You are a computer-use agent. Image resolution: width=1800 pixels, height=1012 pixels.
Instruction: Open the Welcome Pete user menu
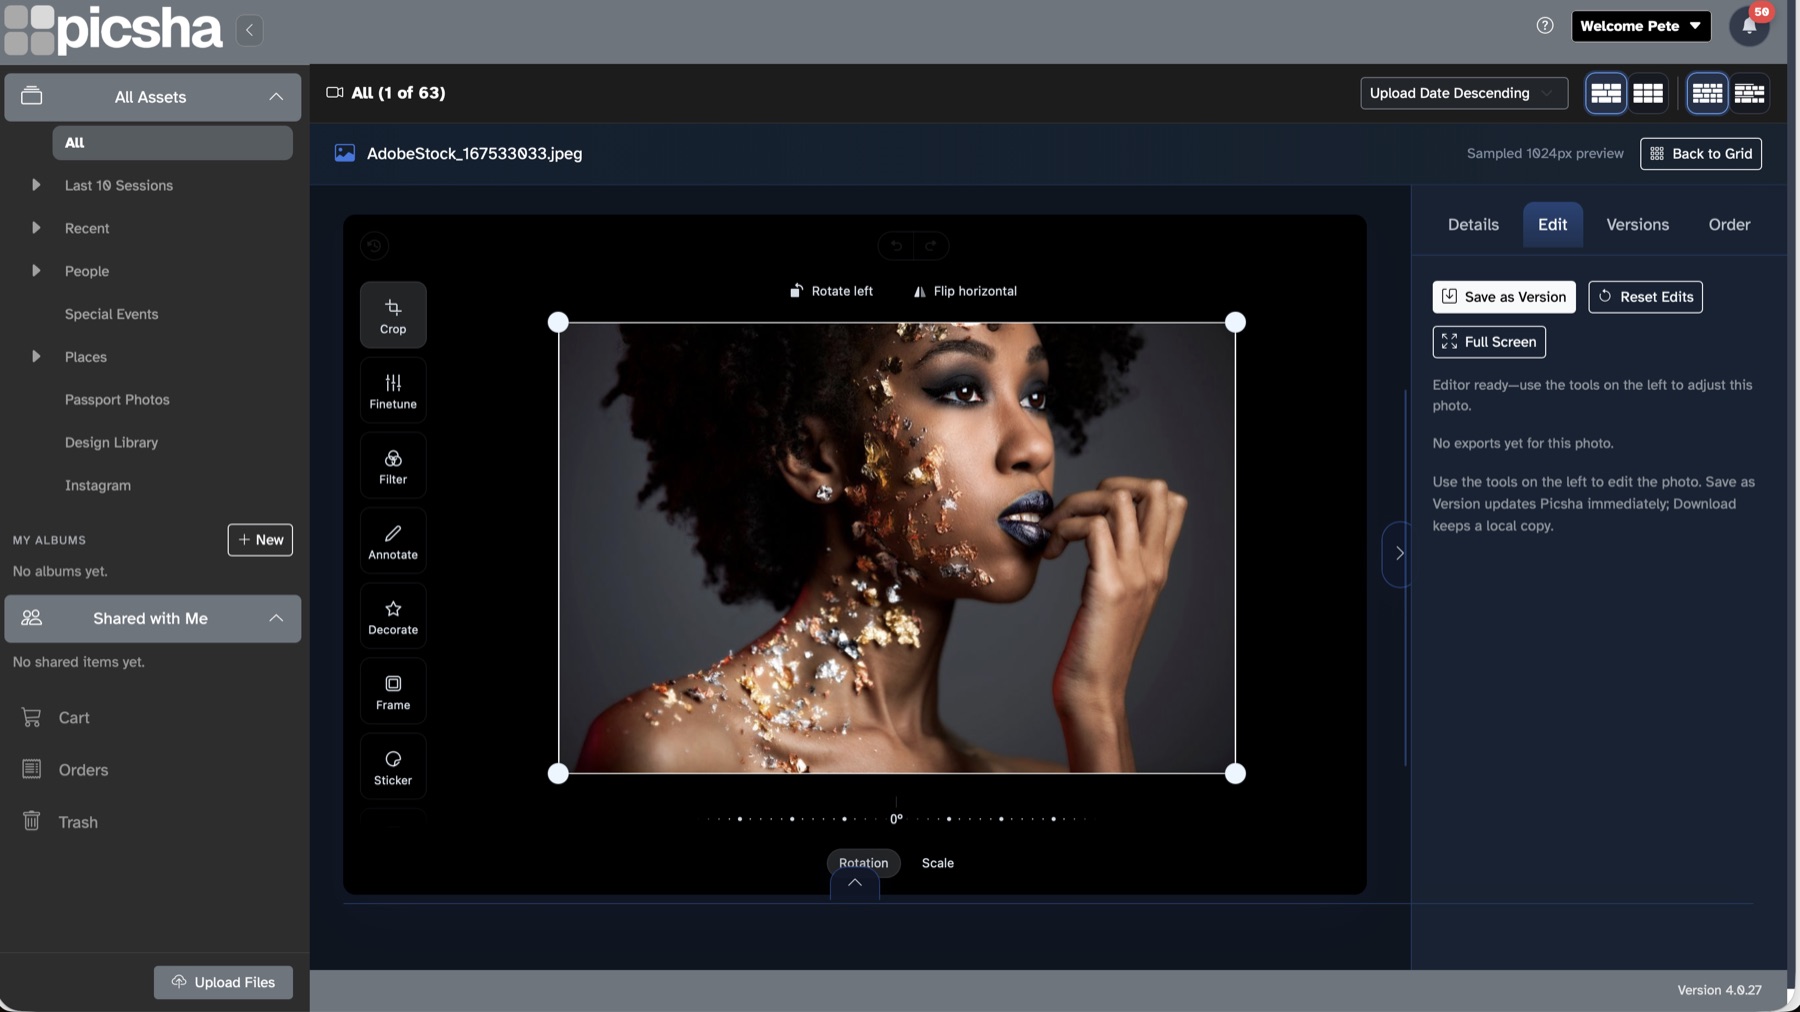pos(1640,26)
